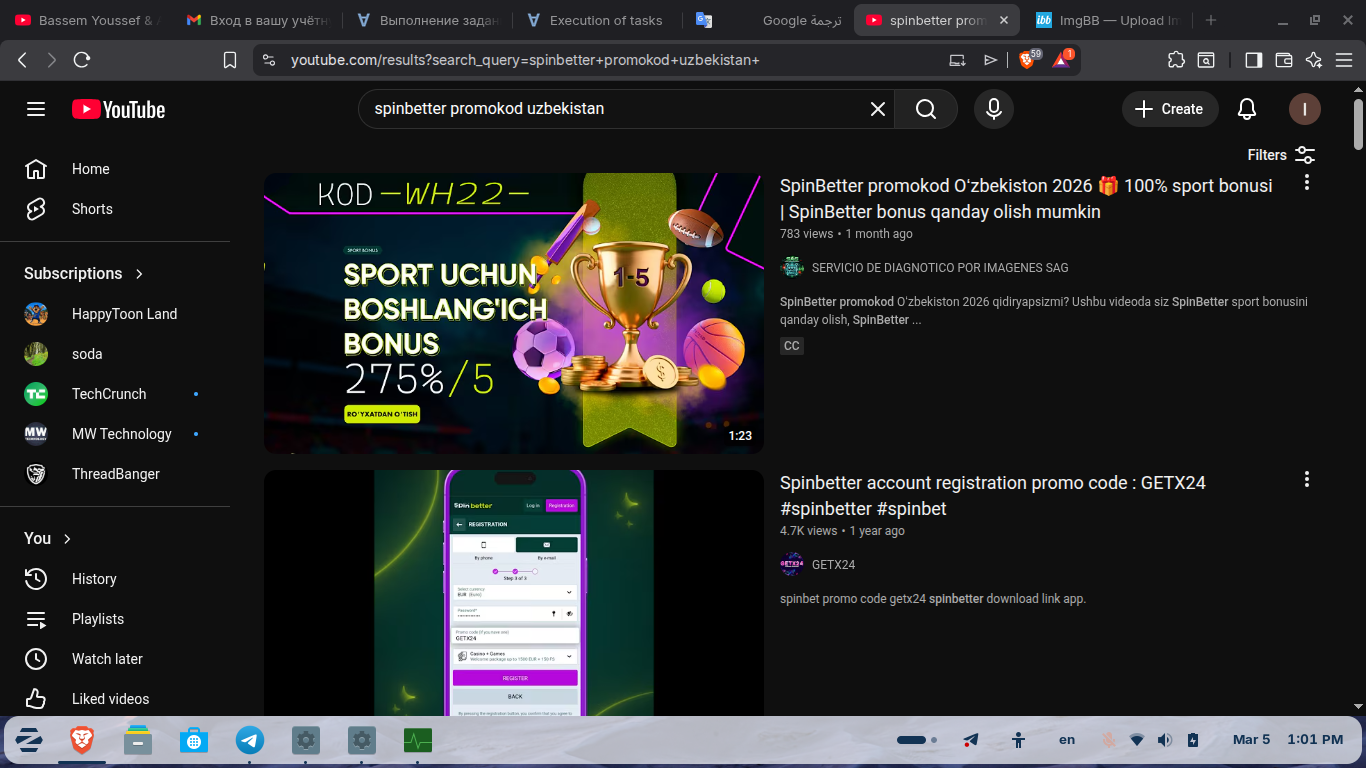Focus the browser address bar
Screen dimensions: 1366x768
(x=610, y=60)
